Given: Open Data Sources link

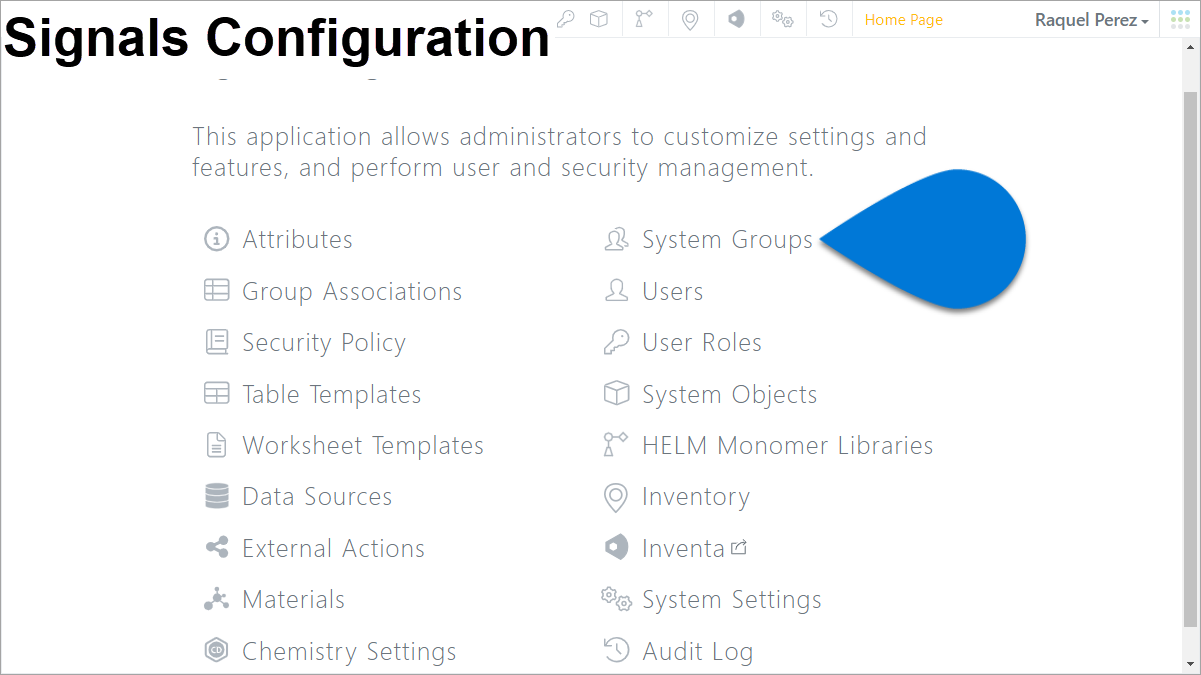Looking at the screenshot, I should [317, 497].
